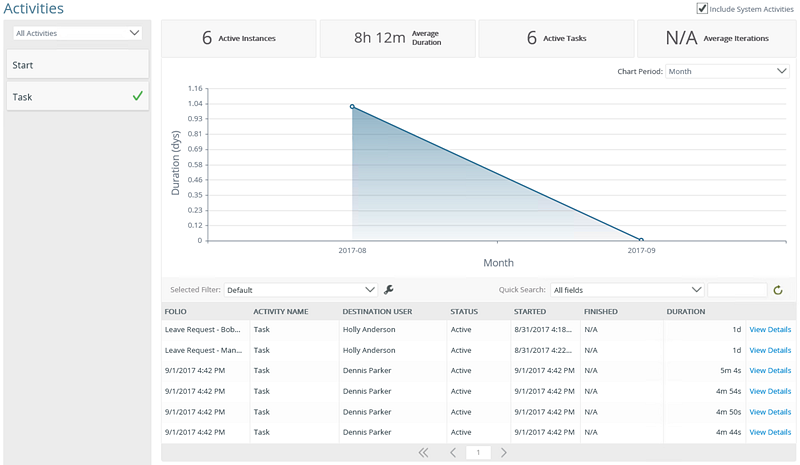Open the Selected Filter dropdown

301,290
